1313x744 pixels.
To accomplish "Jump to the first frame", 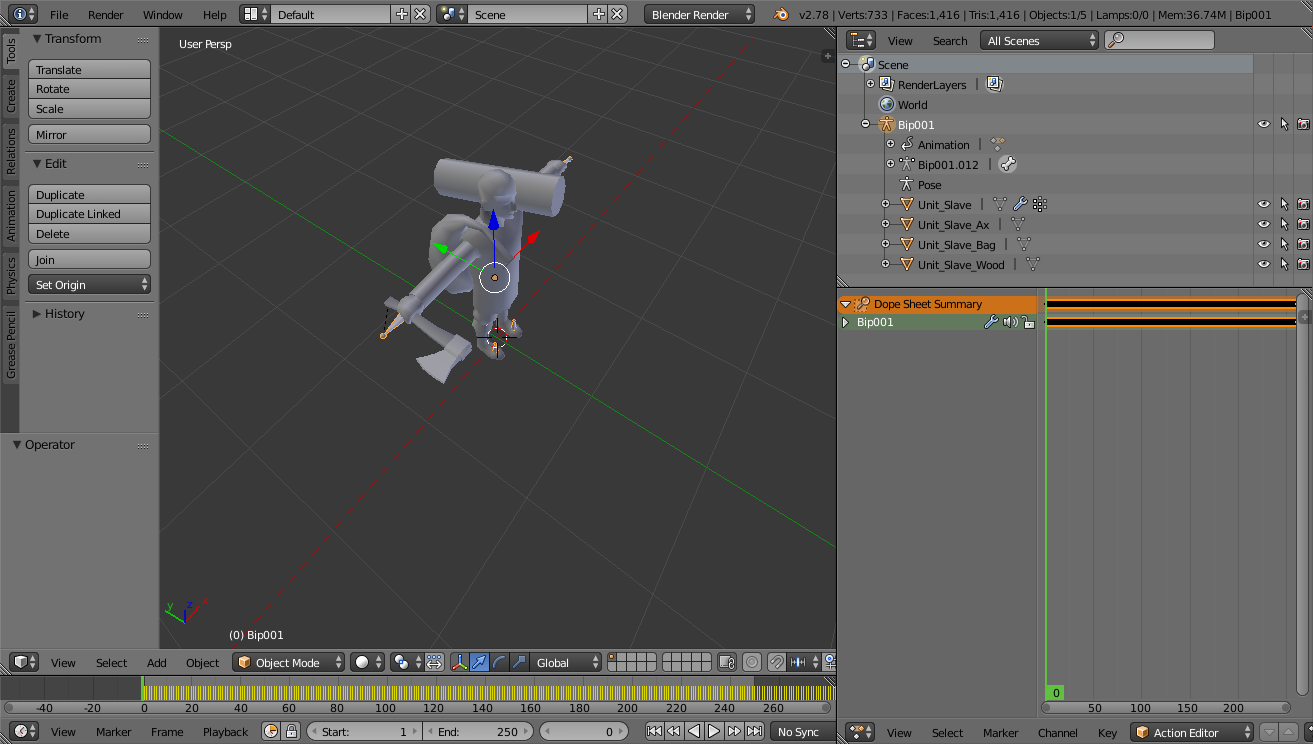I will click(x=654, y=731).
